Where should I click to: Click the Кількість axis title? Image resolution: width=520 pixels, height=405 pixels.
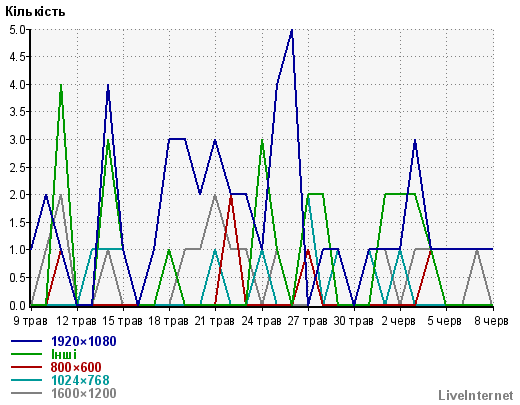click(x=35, y=12)
